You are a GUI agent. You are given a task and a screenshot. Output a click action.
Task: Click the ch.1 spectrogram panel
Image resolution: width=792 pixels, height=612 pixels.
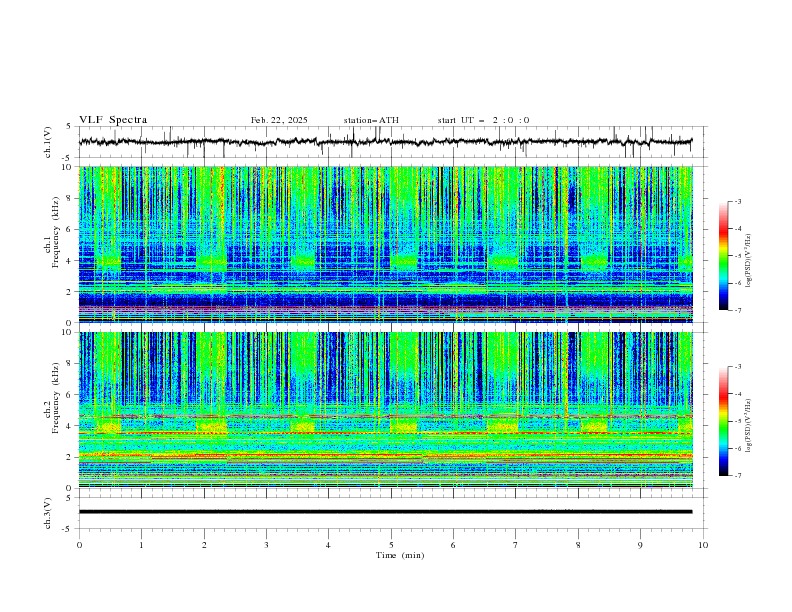386,244
